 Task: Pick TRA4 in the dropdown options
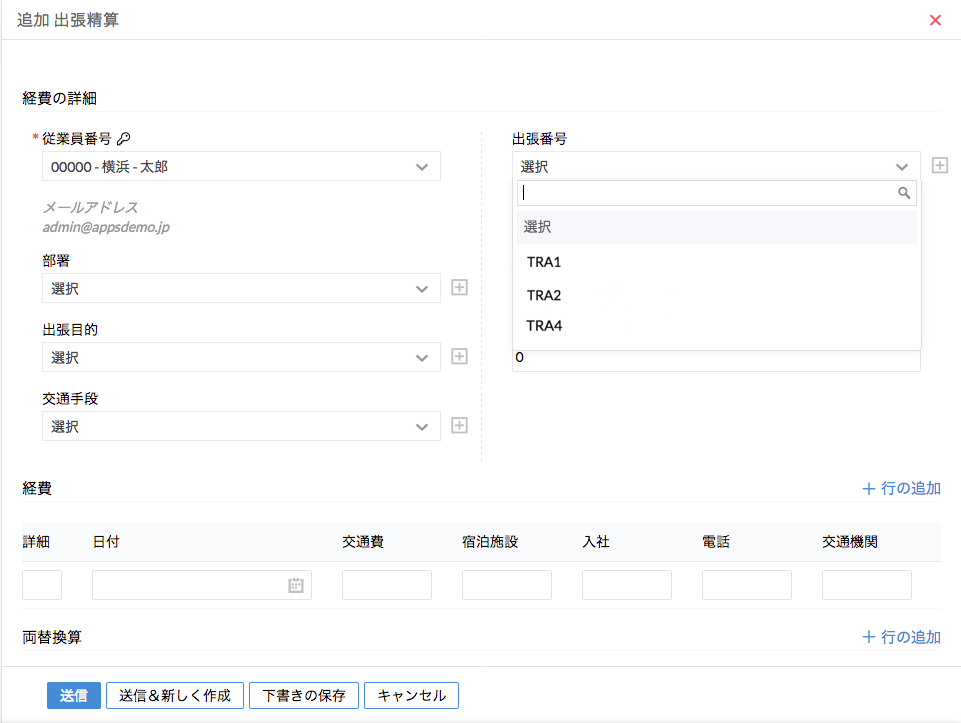pos(544,325)
